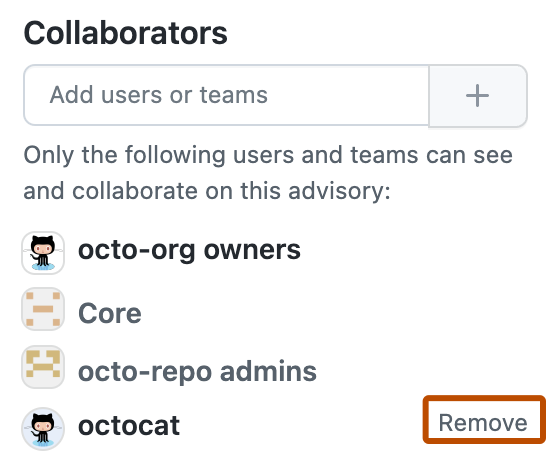The height and width of the screenshot is (466, 554).
Task: Focus the Add users or teams field
Action: click(226, 95)
